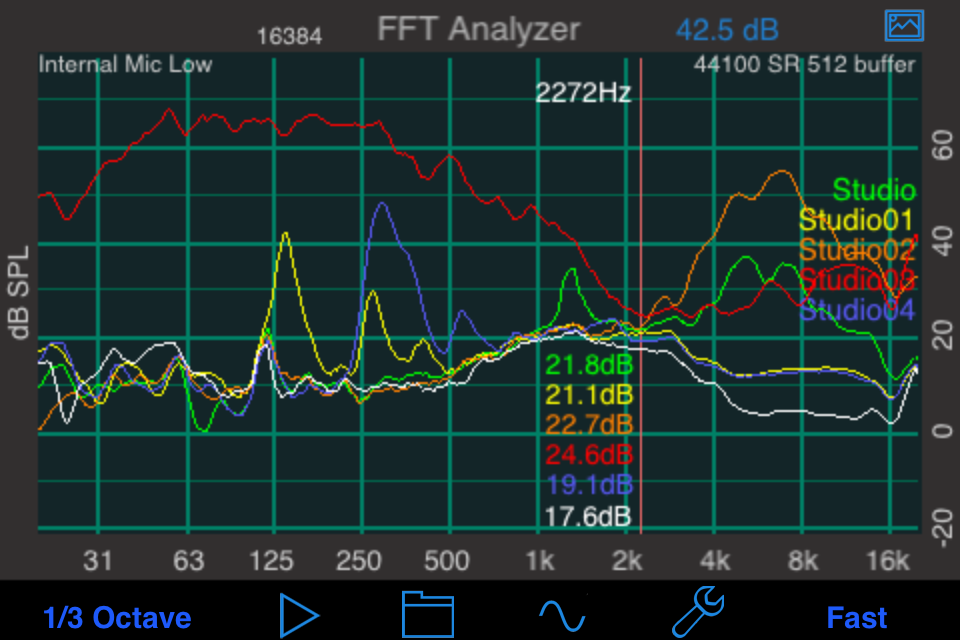Change the 1/3 Octave smoothing setting
This screenshot has height=640, width=960.
117,617
